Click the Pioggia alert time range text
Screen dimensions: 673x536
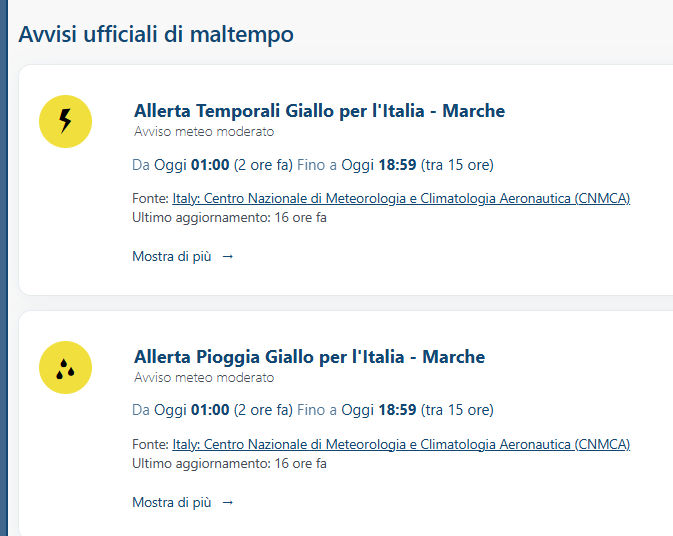pos(312,410)
